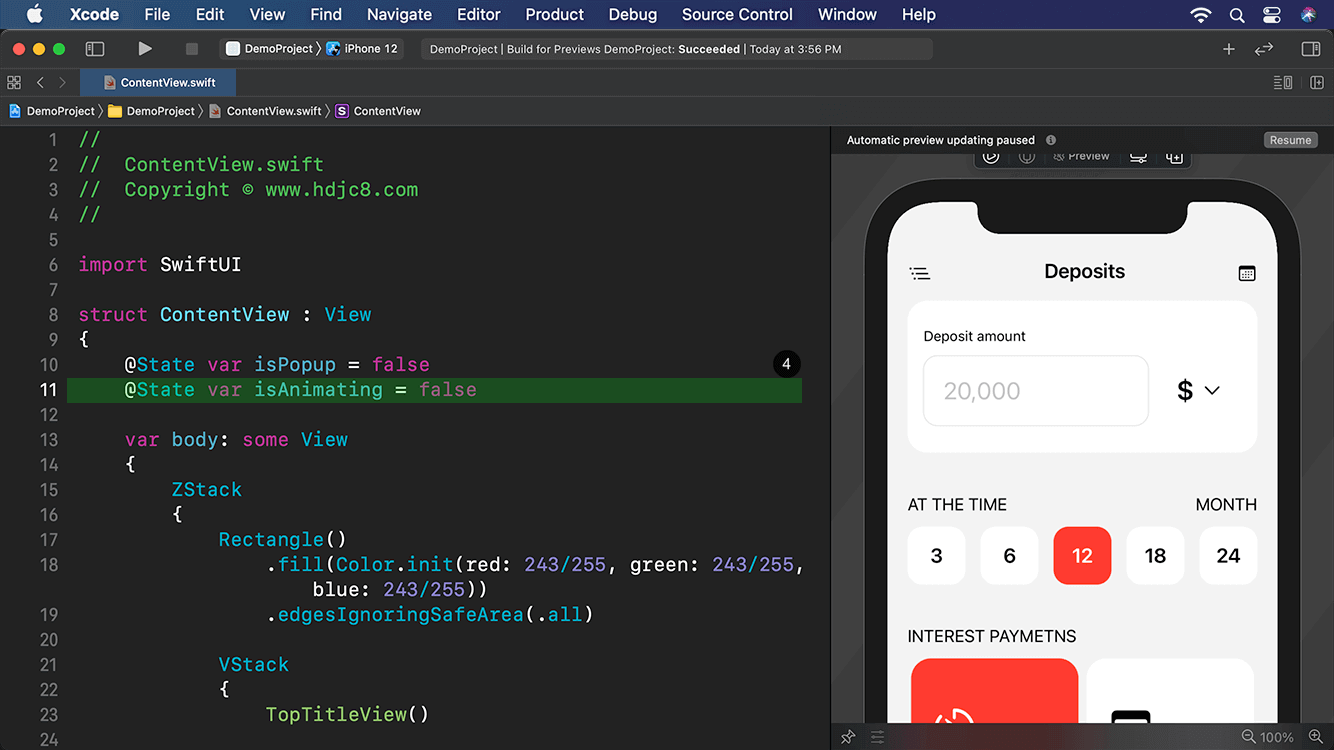Open ContentView.swift breadcrumb
The height and width of the screenshot is (750, 1334).
[x=265, y=111]
